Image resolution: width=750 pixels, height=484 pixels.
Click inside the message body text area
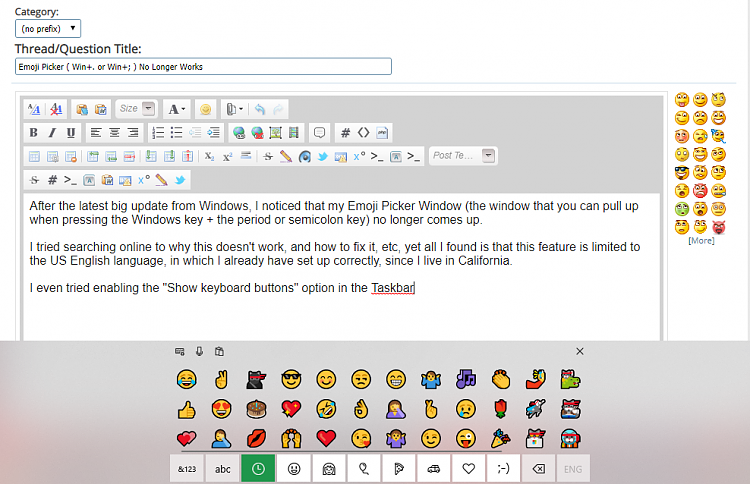(x=342, y=267)
